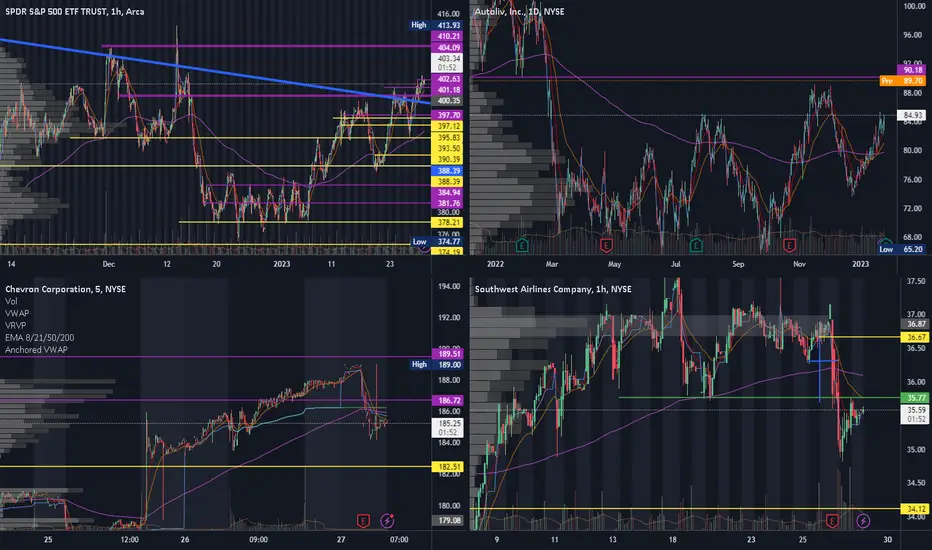Open red earnings marker near May on Autoliv chart
Viewport: 932px width, 550px height.
606,244
